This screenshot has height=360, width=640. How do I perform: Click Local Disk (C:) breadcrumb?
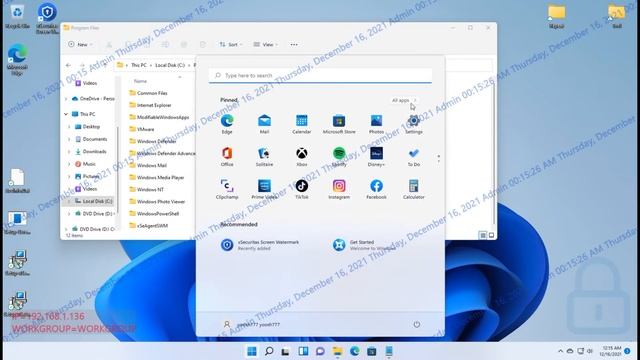170,65
